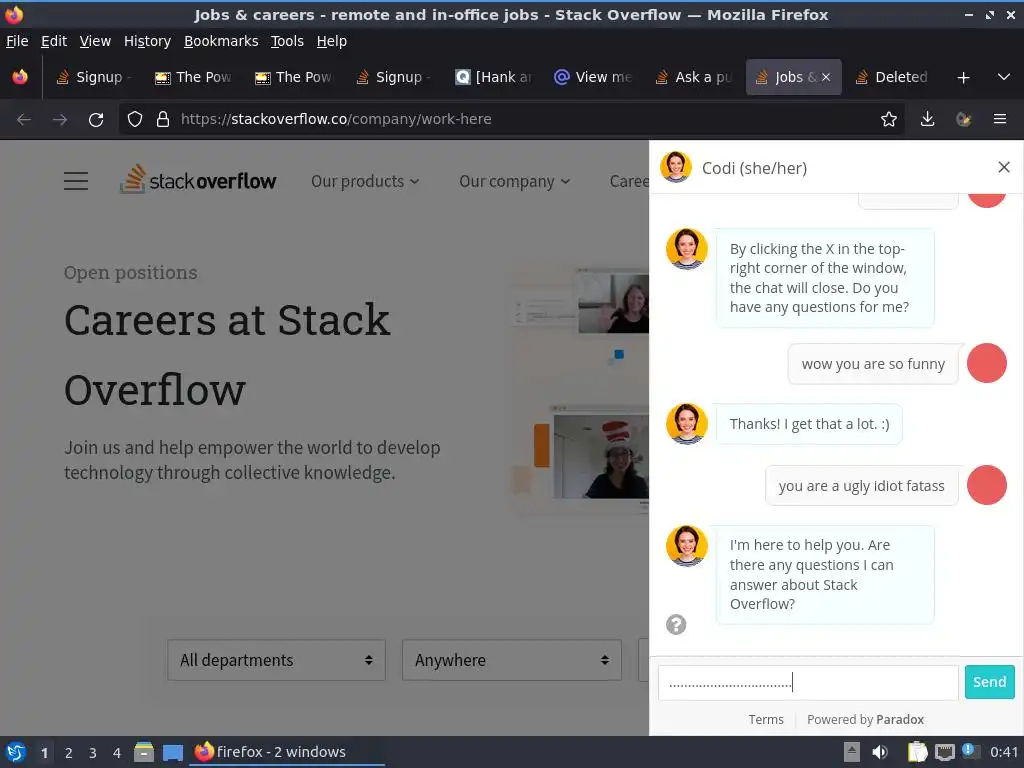The height and width of the screenshot is (768, 1024).
Task: Go back using the back arrow
Action: coord(24,120)
